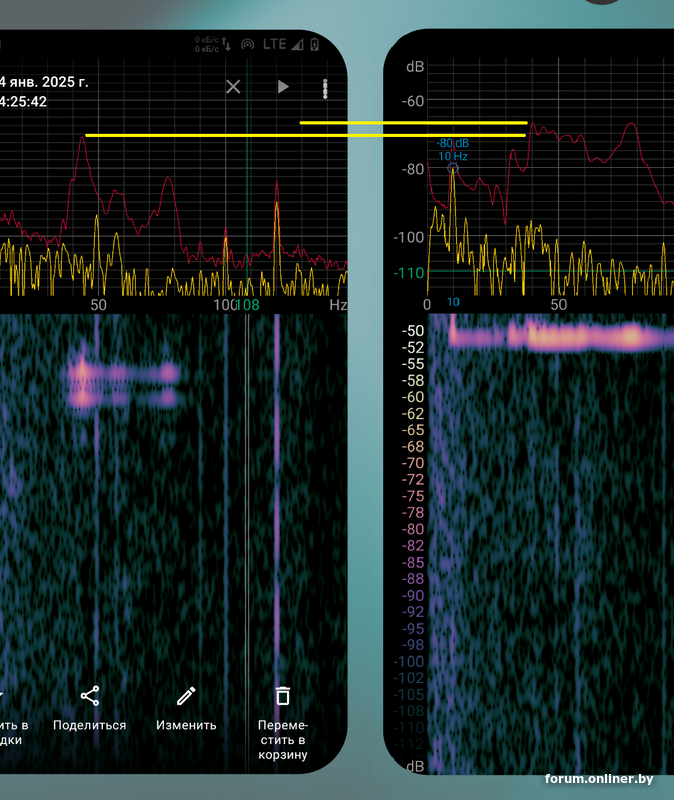Click the 'Поделиться' label

click(90, 725)
